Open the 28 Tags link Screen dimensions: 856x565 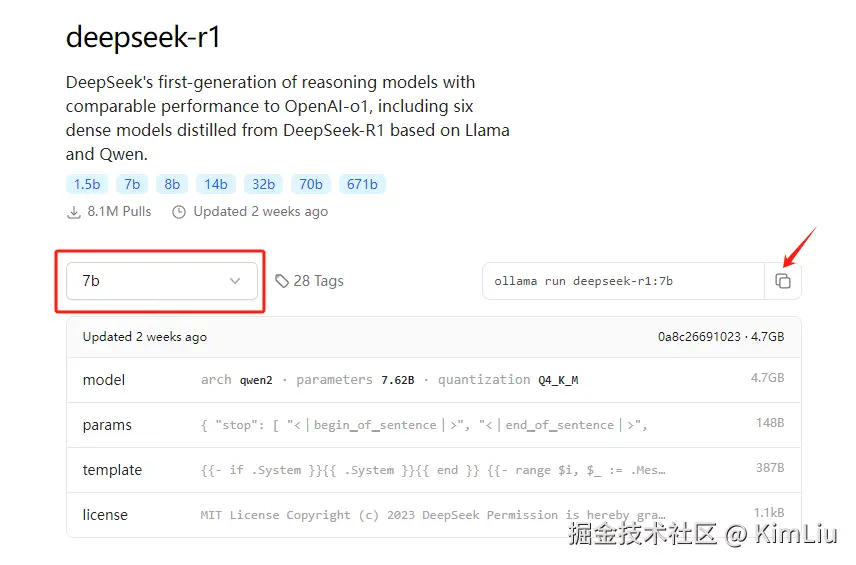point(318,281)
